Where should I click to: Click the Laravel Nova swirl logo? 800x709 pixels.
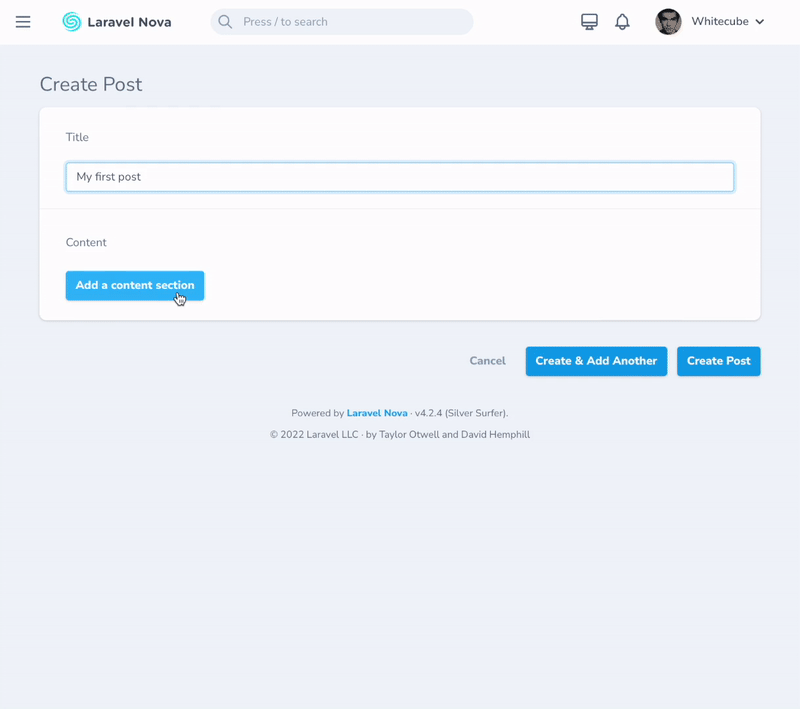pyautogui.click(x=70, y=21)
